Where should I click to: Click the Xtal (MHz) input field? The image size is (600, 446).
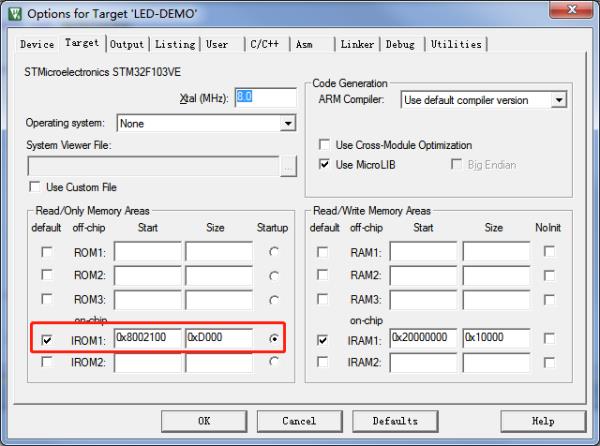pos(265,98)
